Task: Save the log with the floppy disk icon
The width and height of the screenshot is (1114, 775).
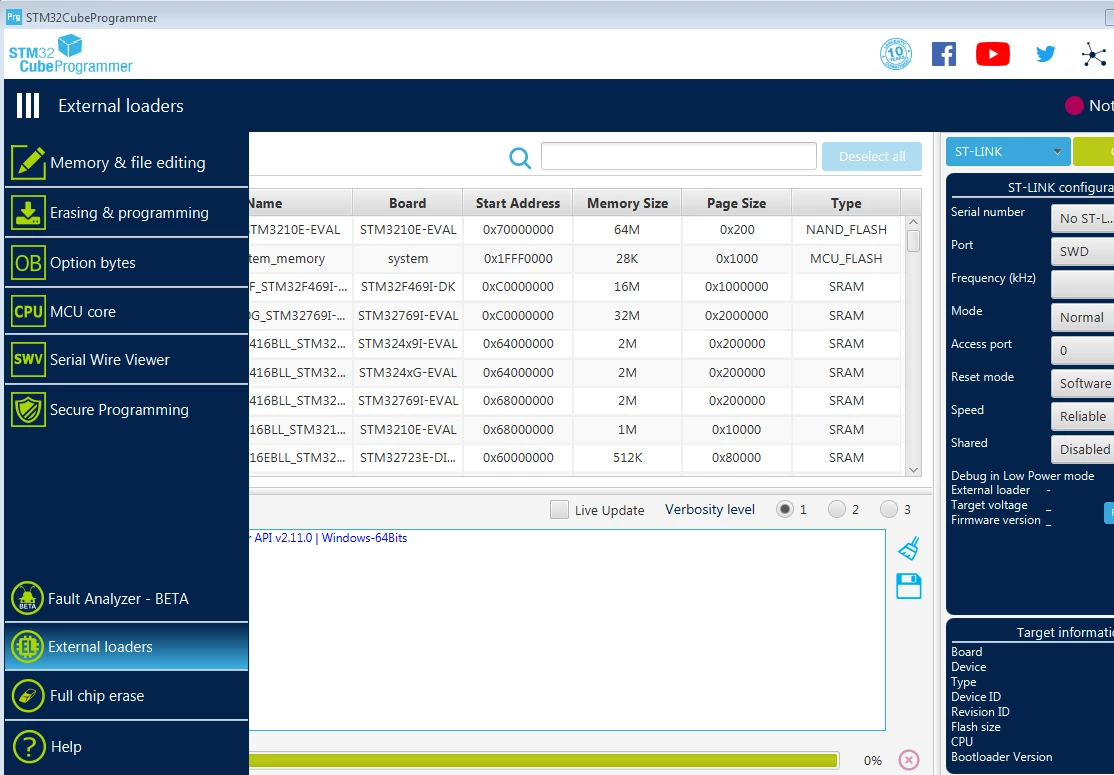Action: pyautogui.click(x=909, y=586)
